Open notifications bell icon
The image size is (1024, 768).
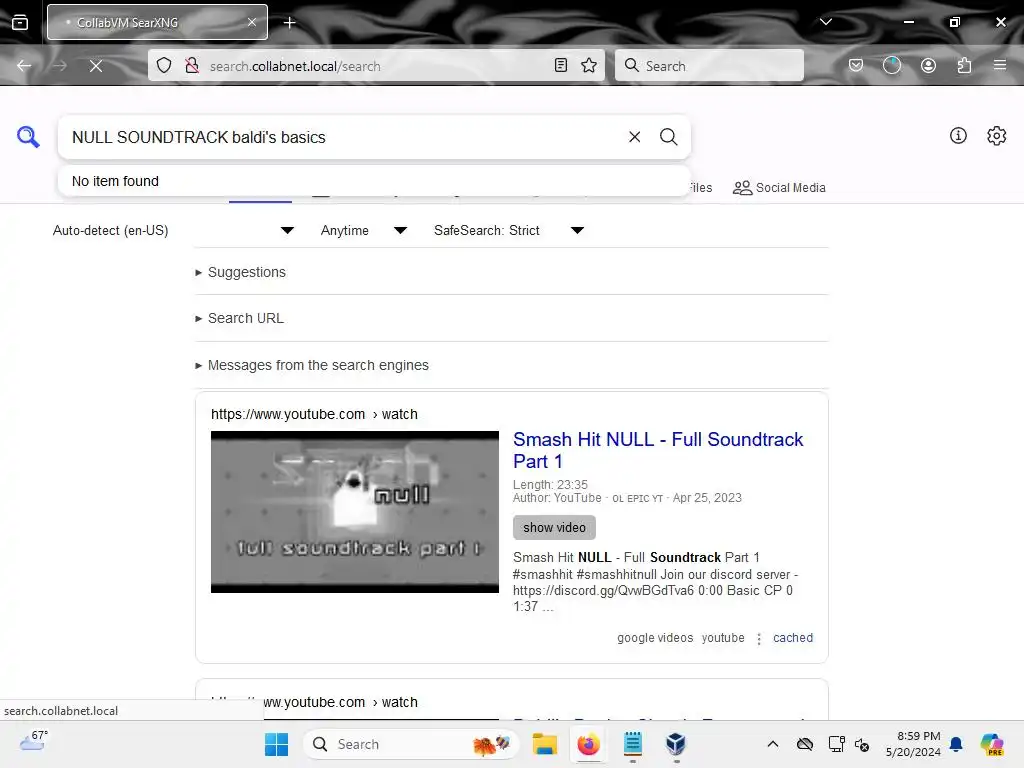click(x=956, y=744)
